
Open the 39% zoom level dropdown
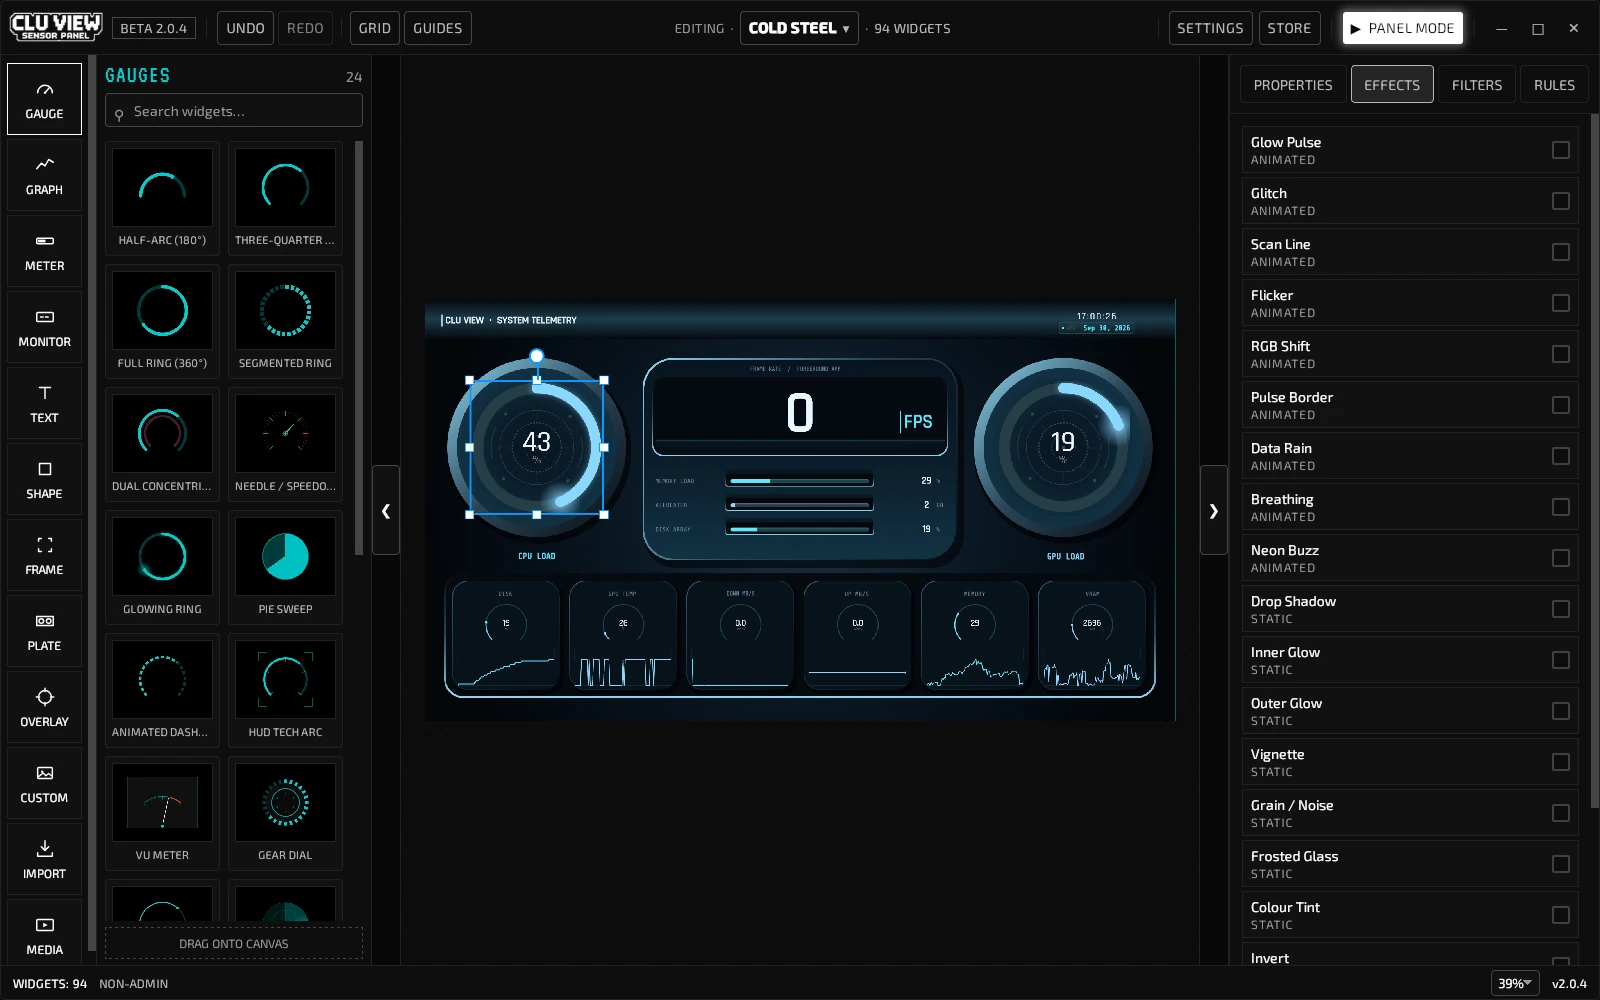pos(1514,983)
